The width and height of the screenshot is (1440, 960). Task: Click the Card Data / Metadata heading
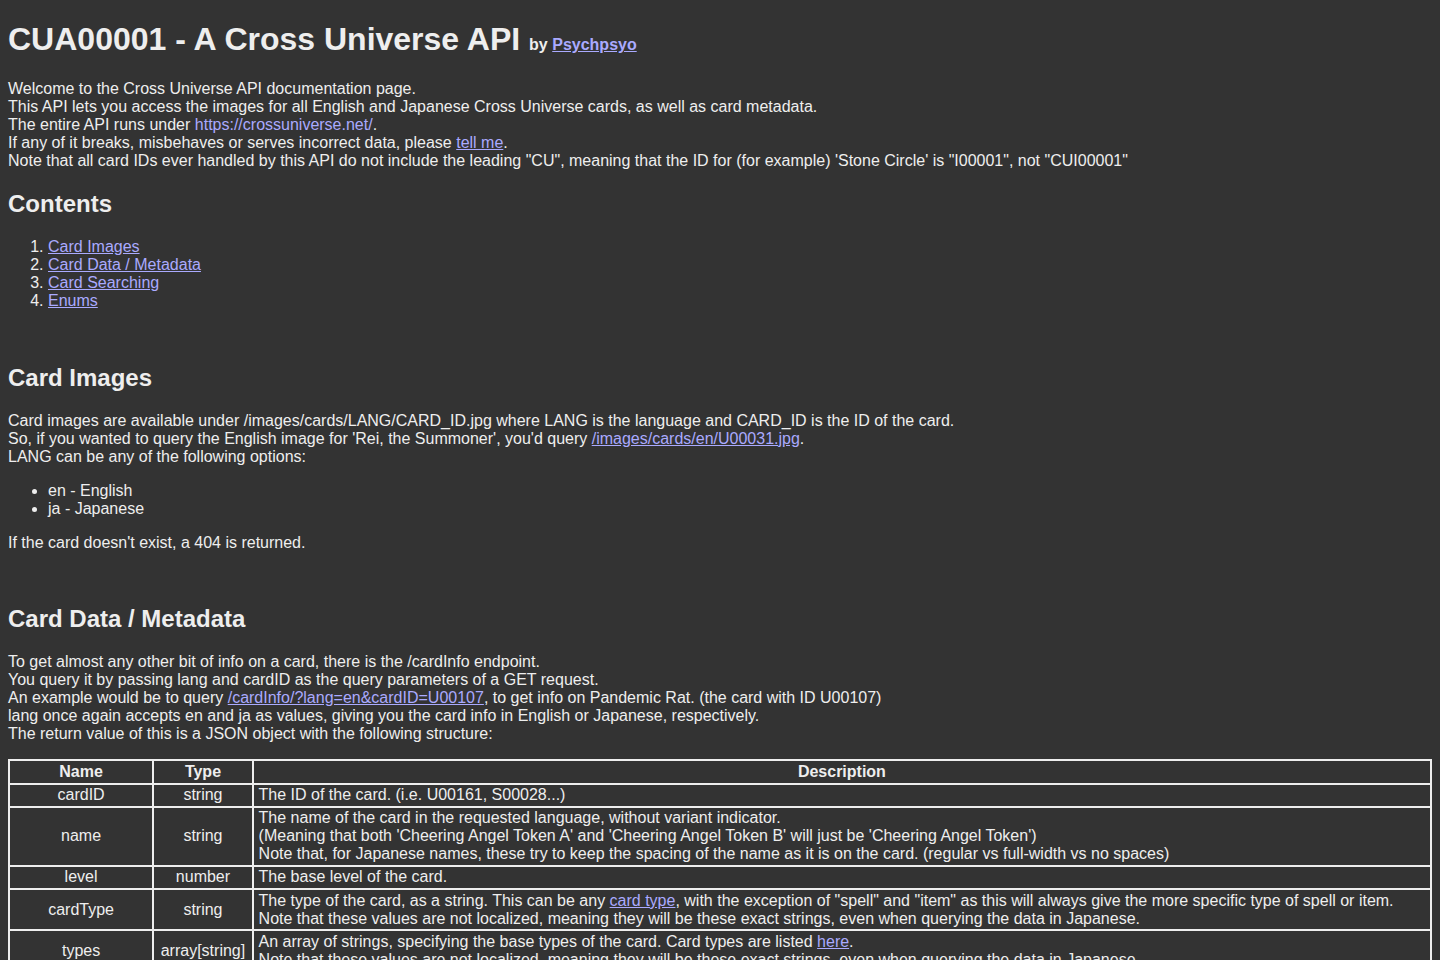tap(126, 618)
